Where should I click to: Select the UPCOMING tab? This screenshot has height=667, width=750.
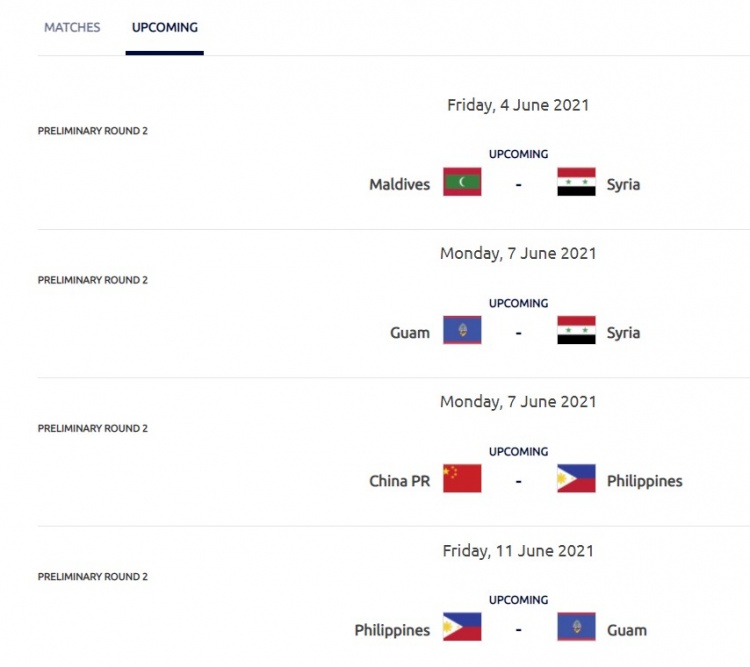pos(165,28)
